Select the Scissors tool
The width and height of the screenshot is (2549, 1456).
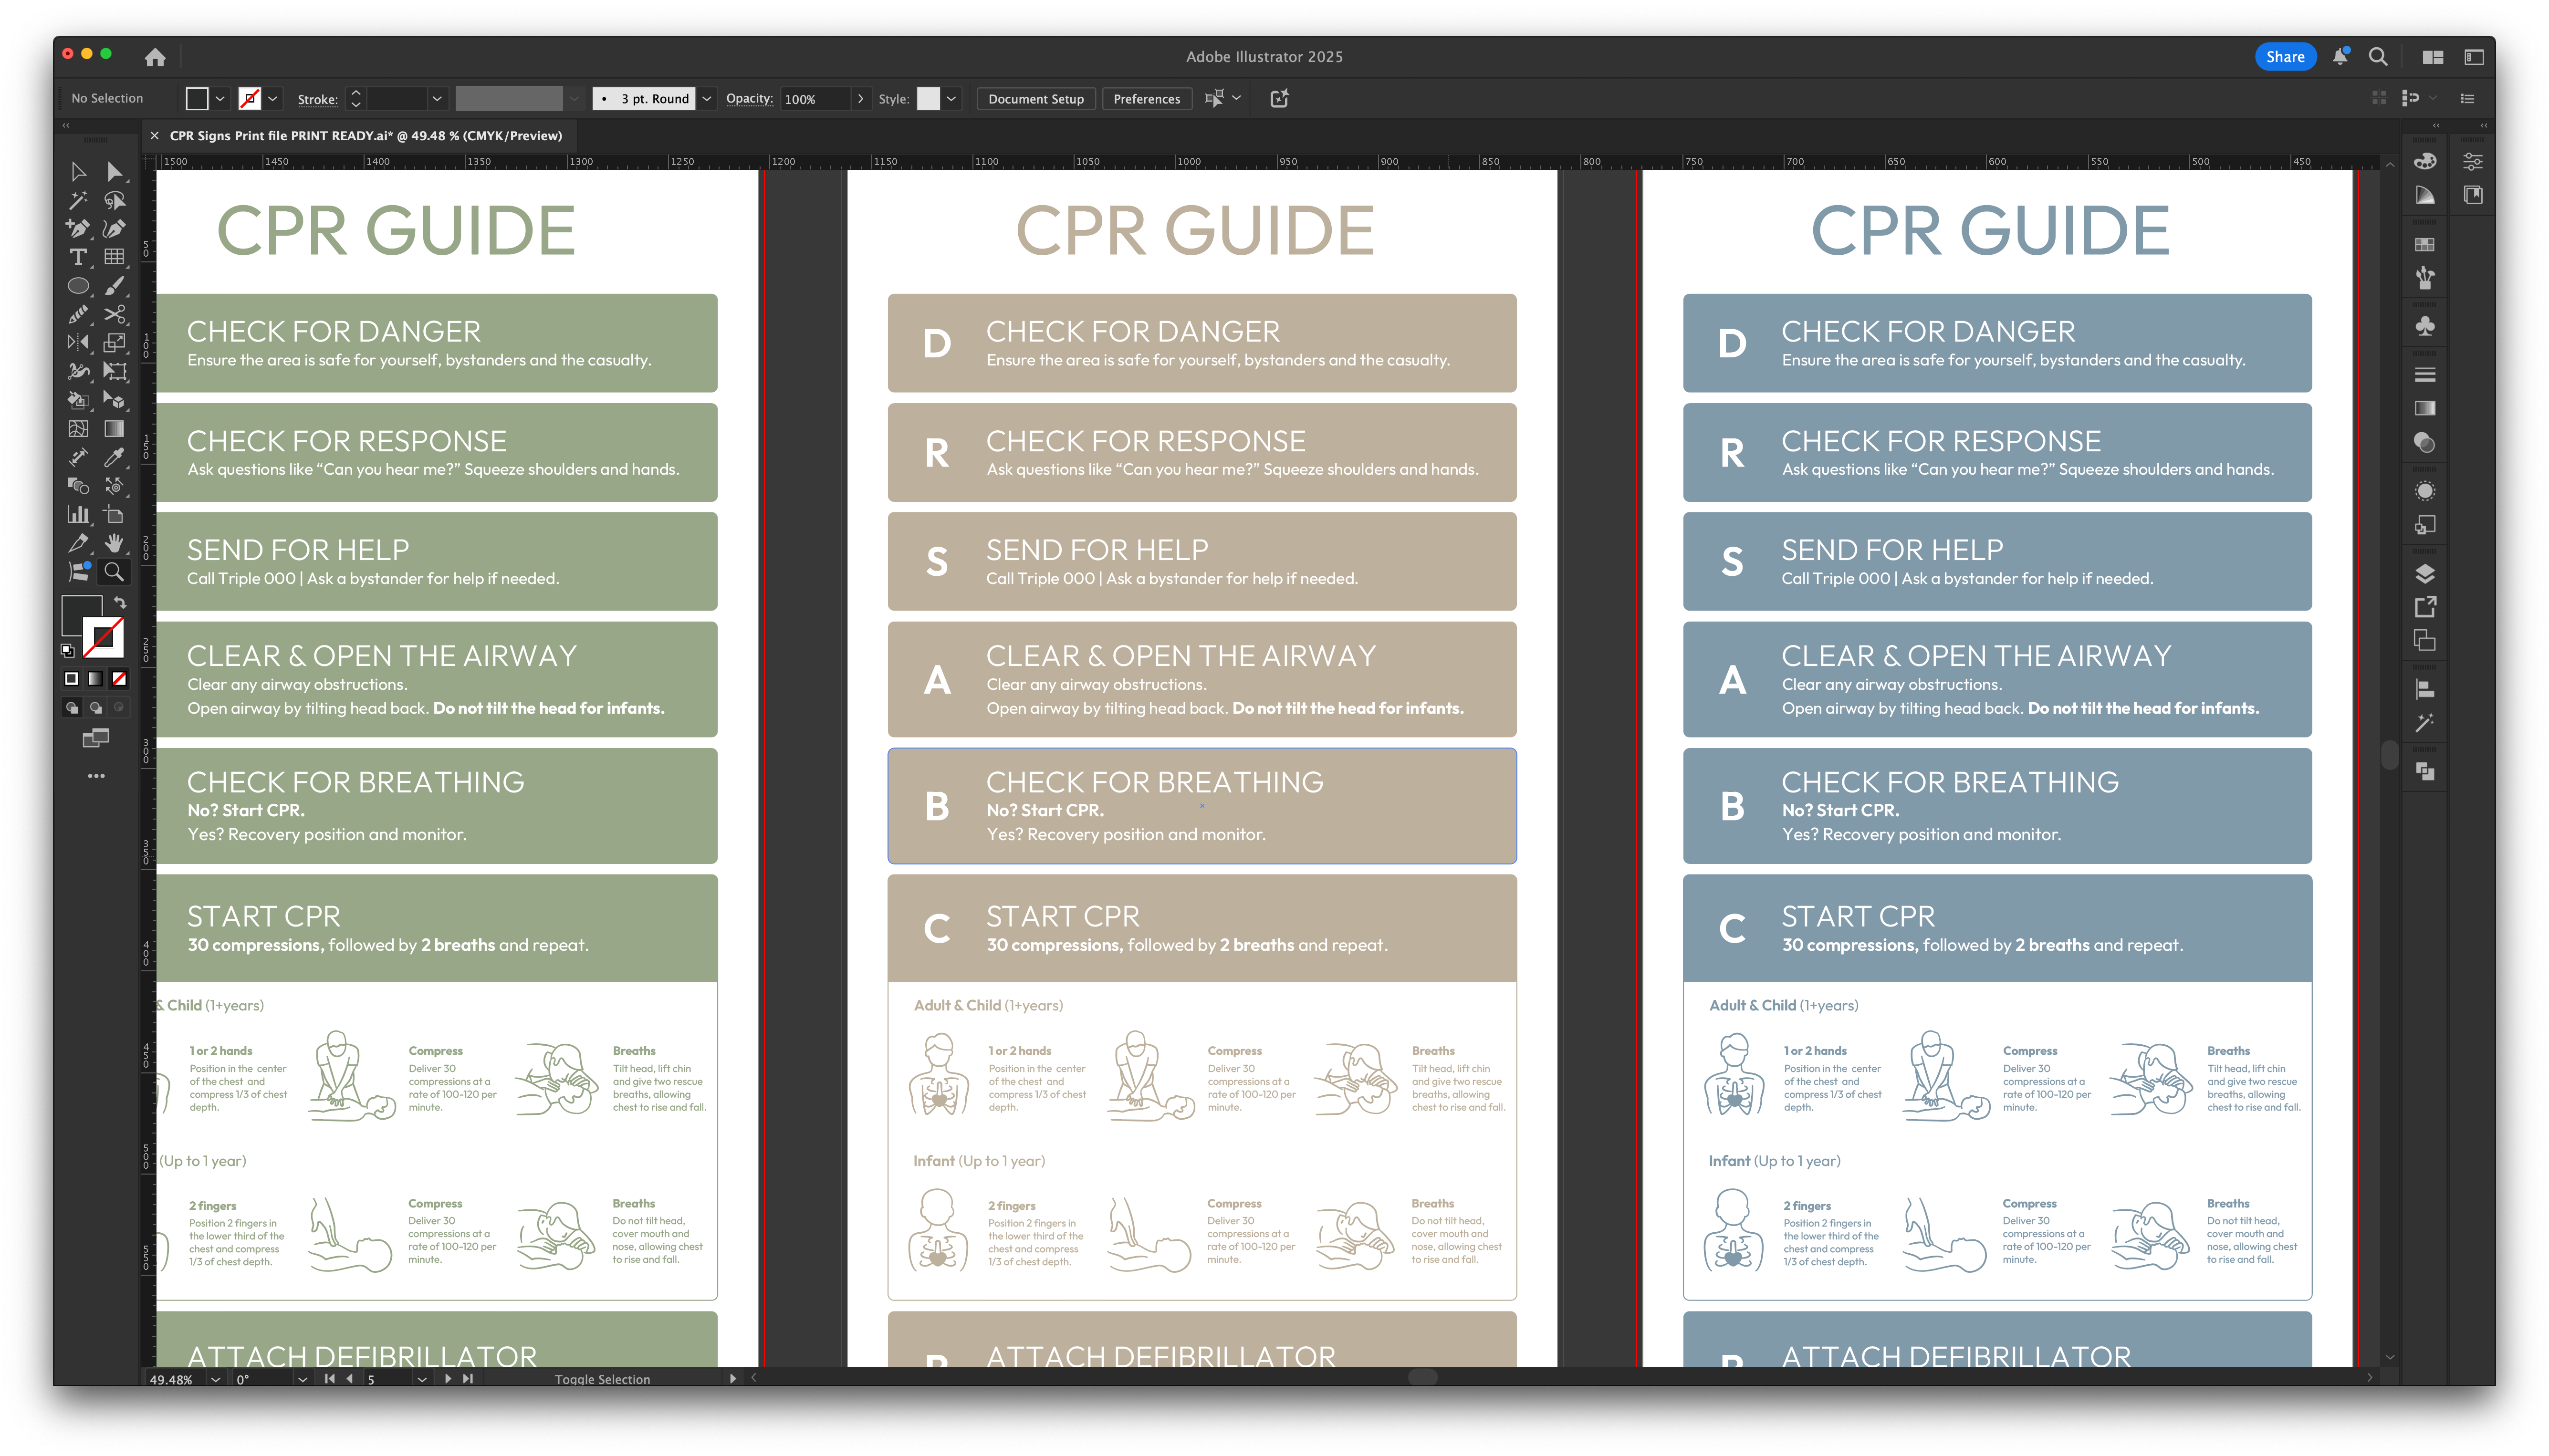pyautogui.click(x=114, y=314)
